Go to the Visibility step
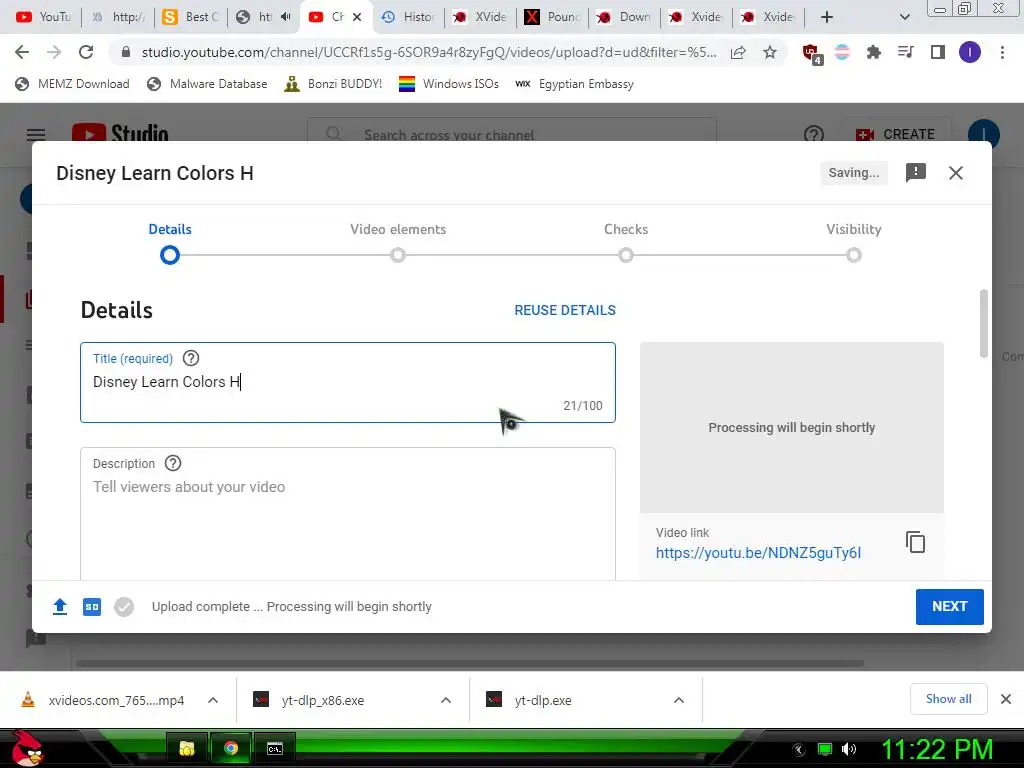Image resolution: width=1024 pixels, height=768 pixels. point(854,242)
